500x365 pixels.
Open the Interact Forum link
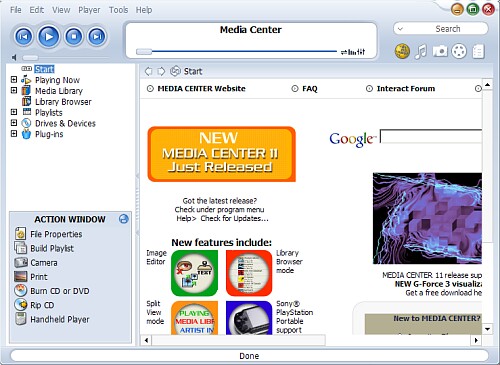(x=406, y=88)
